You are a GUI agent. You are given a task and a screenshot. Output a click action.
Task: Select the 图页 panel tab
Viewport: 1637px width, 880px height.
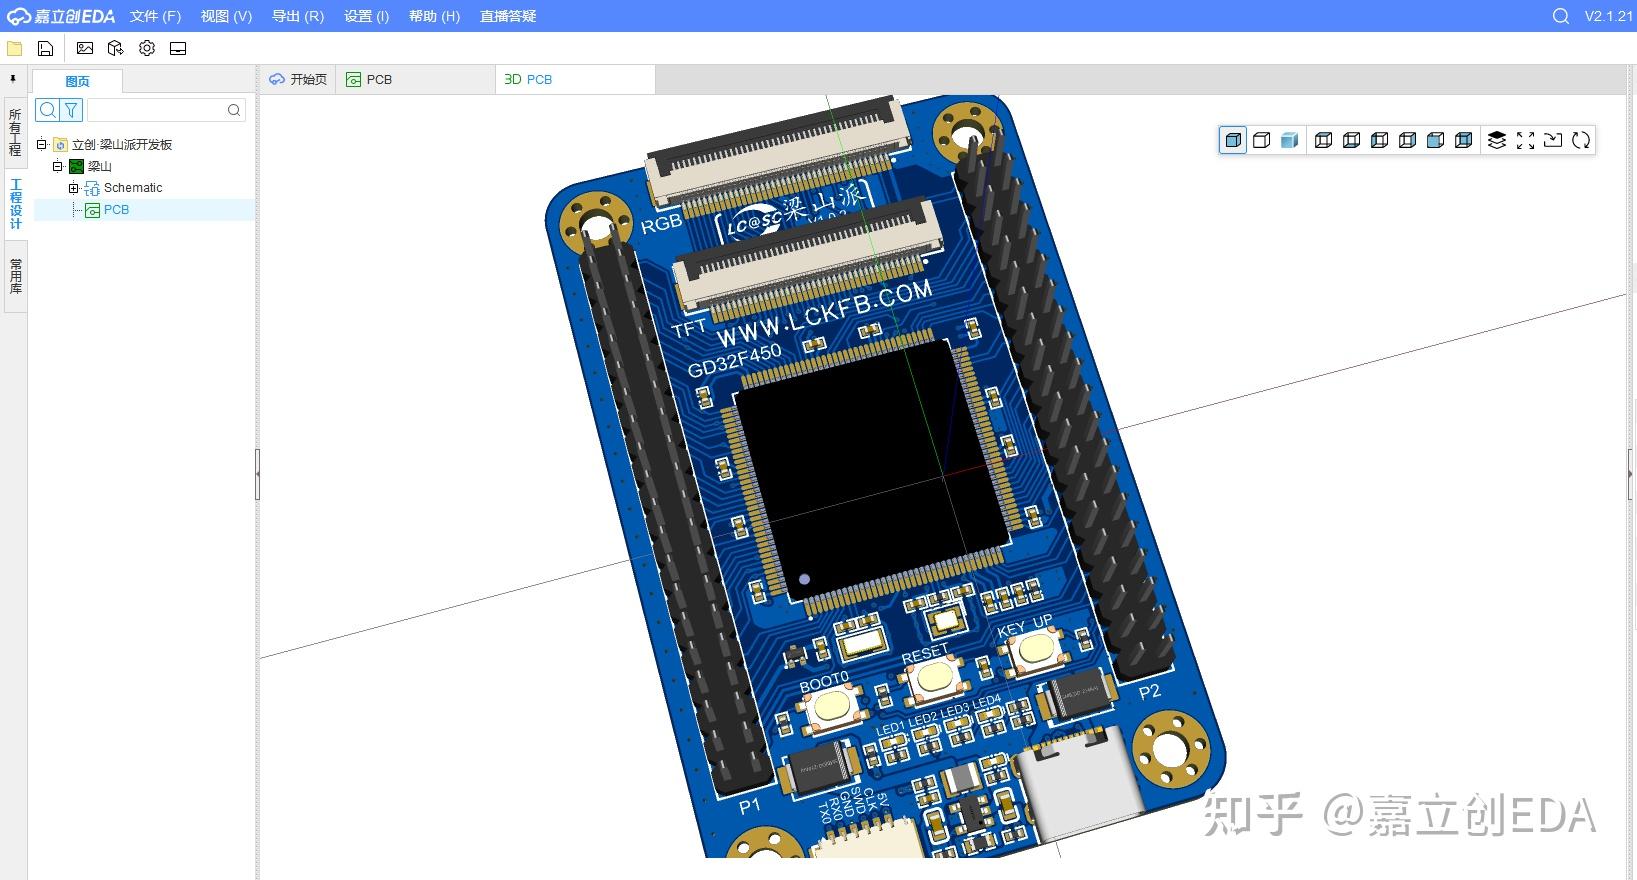tap(77, 81)
